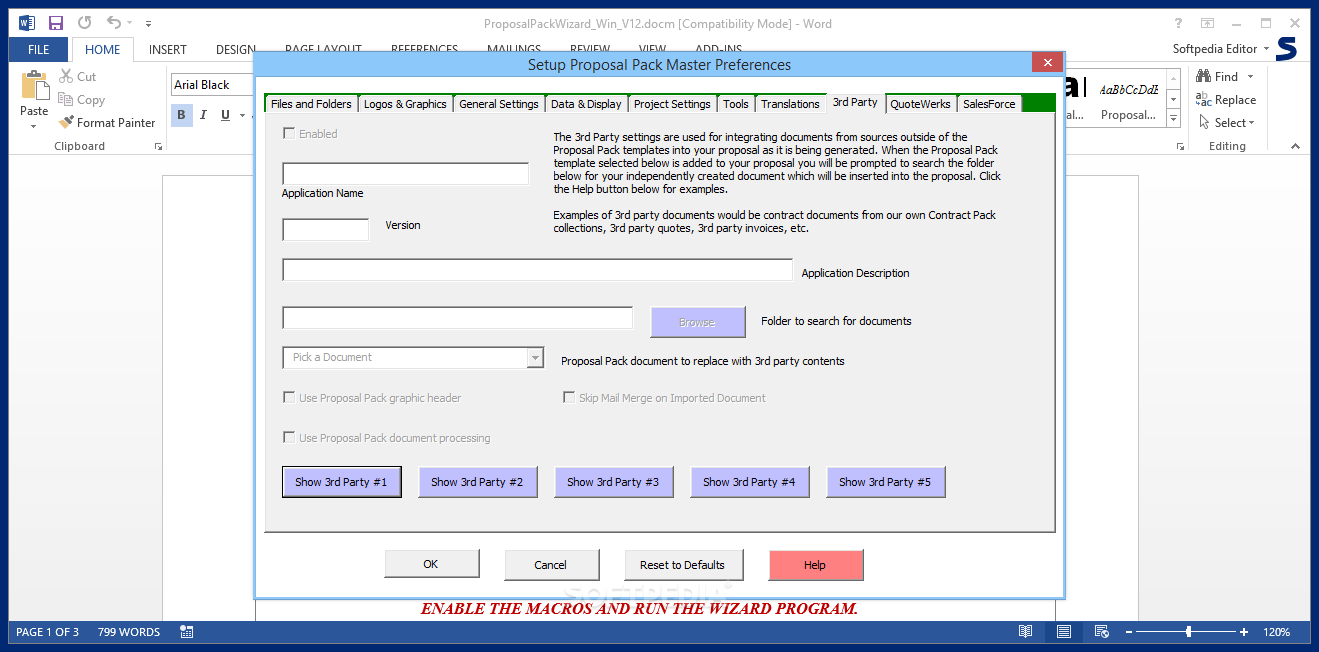Click Copy in the Clipboard group
1319x652 pixels.
tap(82, 99)
